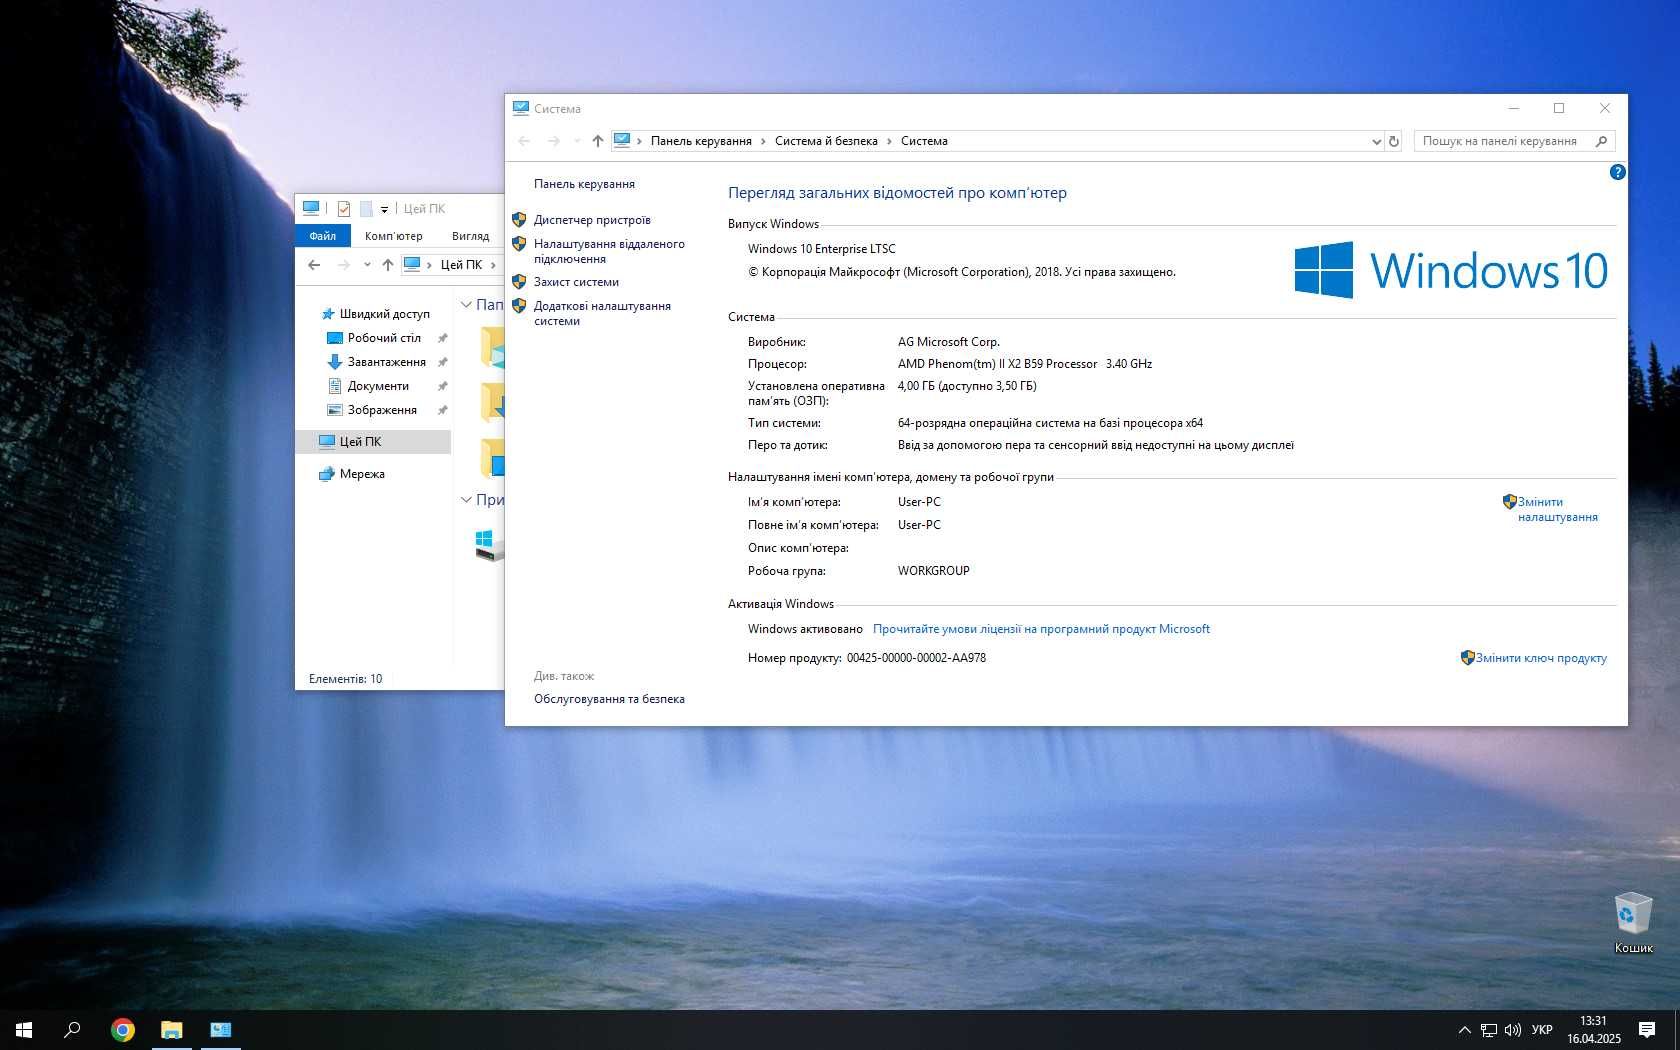Open Customize Quick Access Toolbar dropdown

(x=384, y=209)
